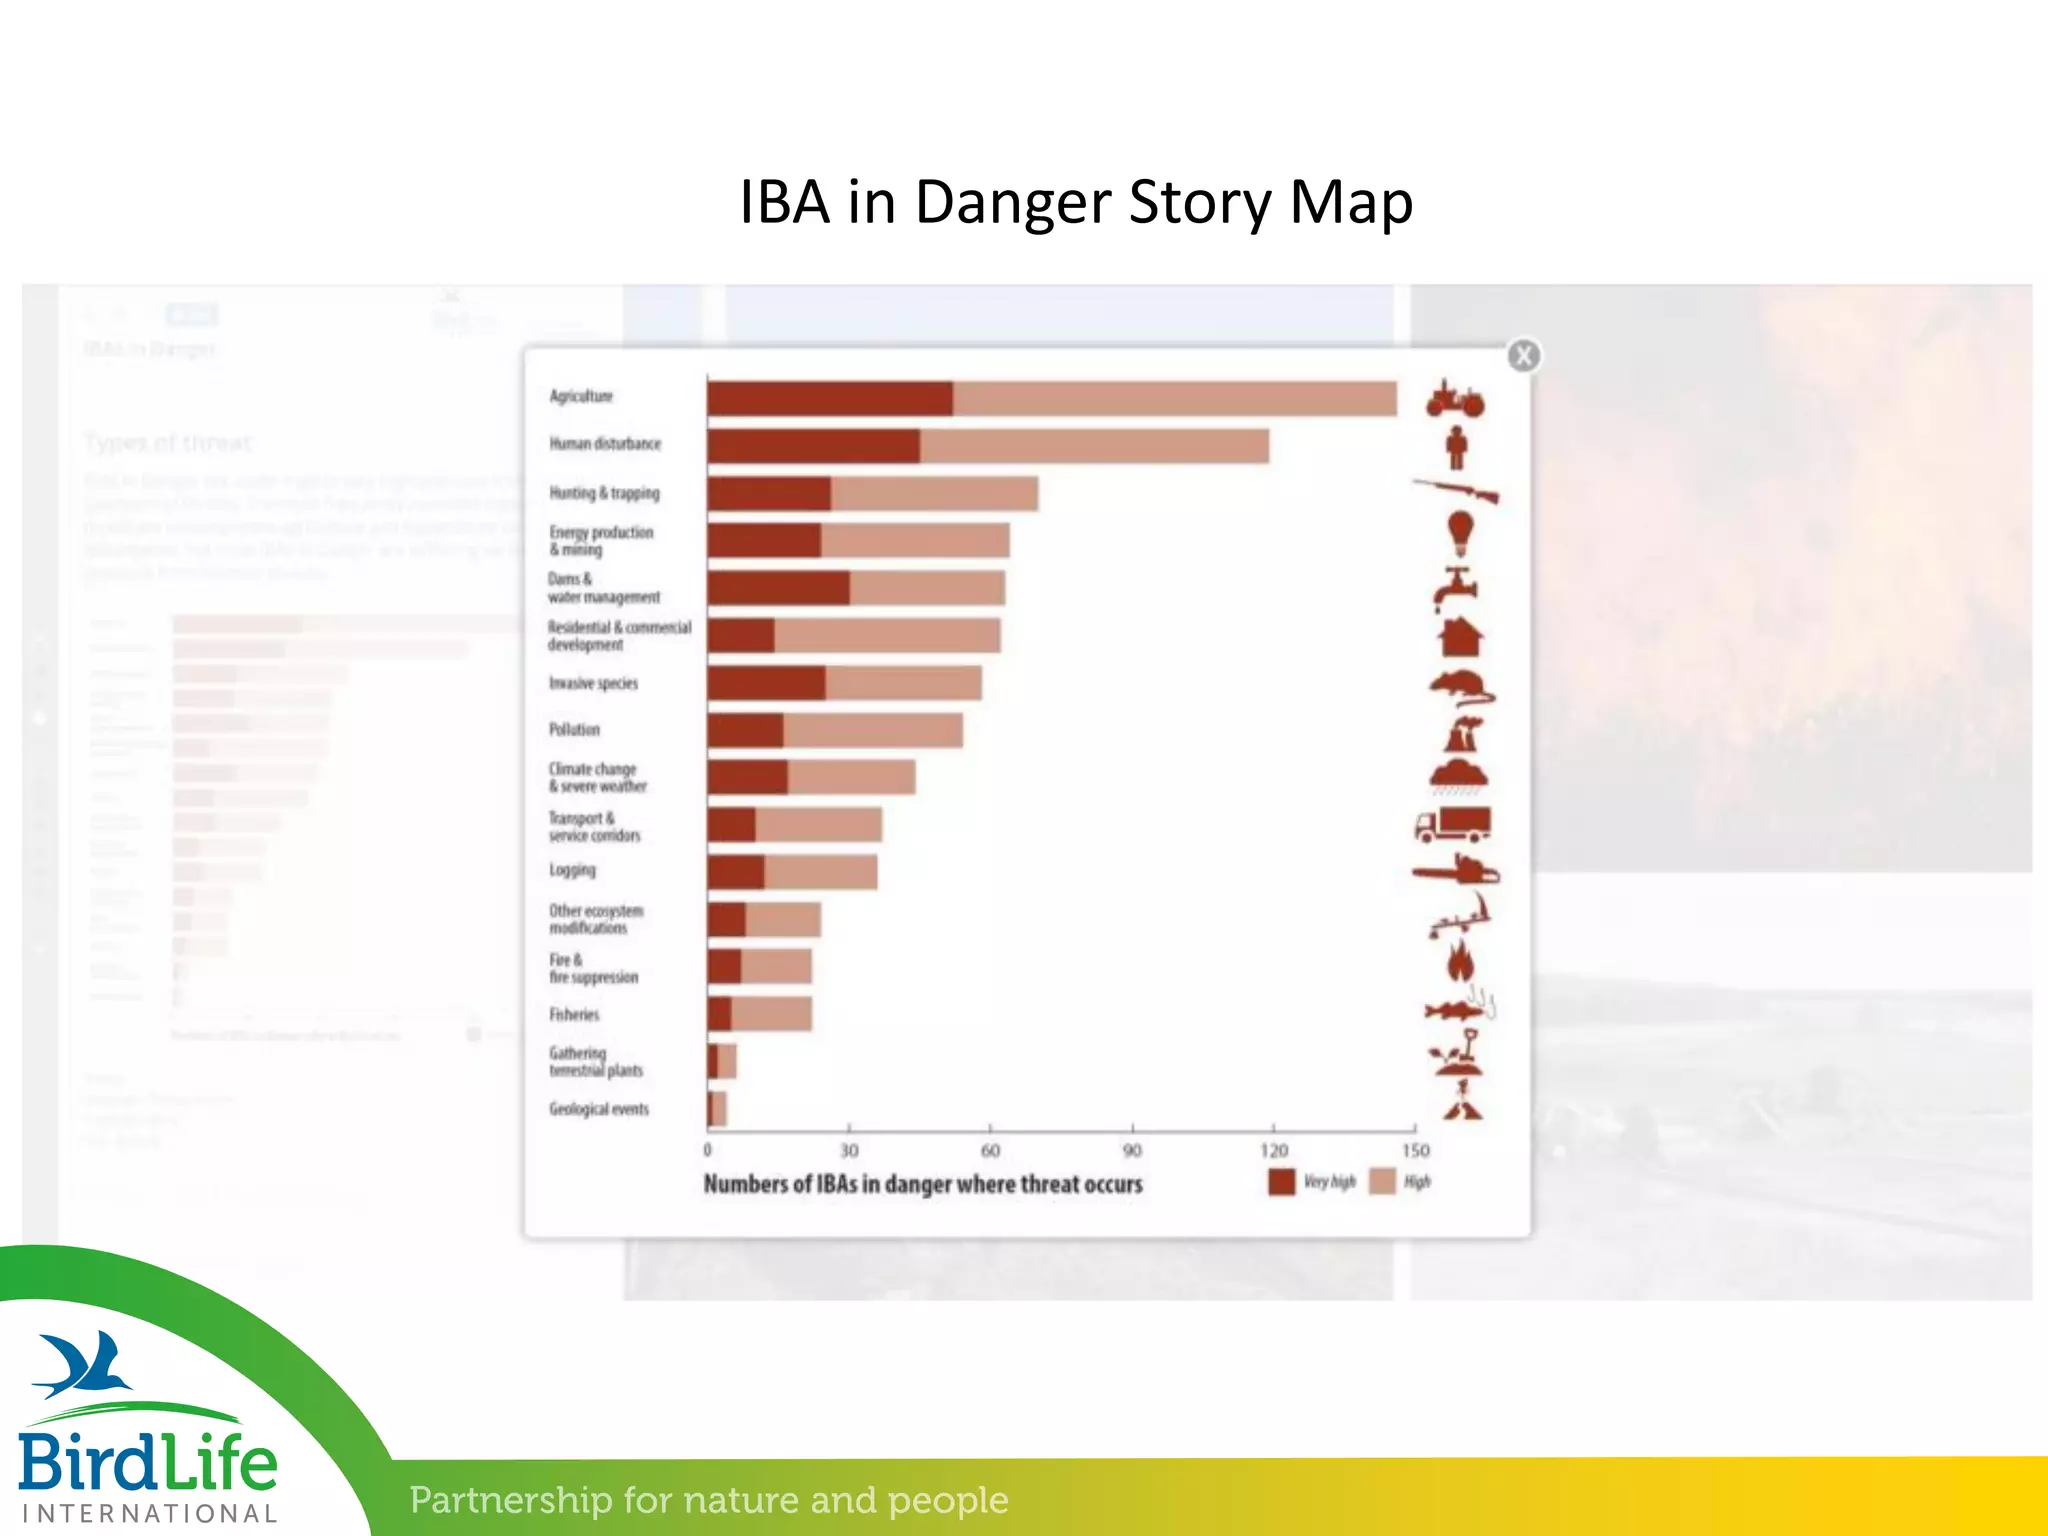Click the Pollution light bar segment

click(x=873, y=730)
